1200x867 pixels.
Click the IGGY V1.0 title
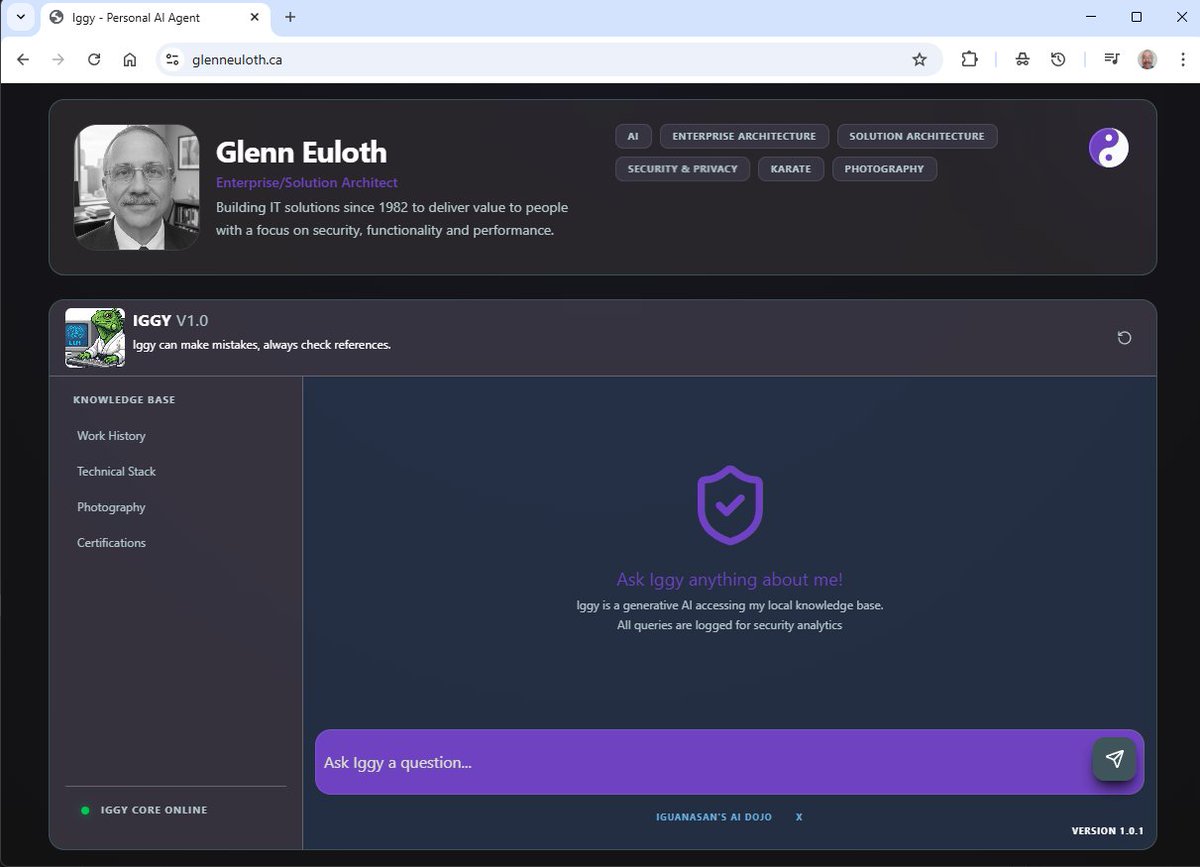[171, 321]
